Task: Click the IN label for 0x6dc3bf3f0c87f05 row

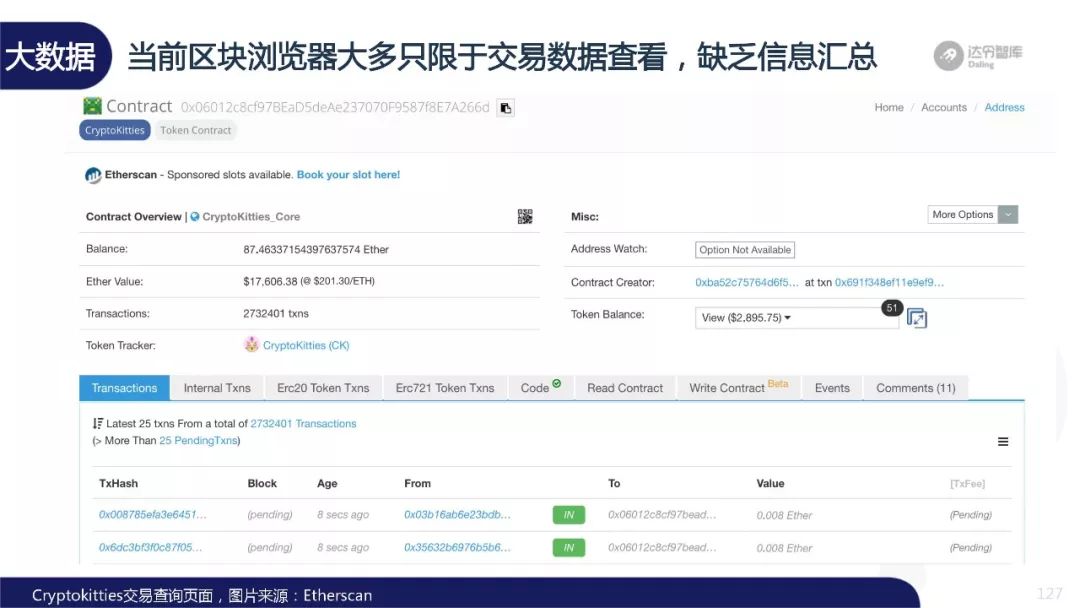Action: [569, 548]
